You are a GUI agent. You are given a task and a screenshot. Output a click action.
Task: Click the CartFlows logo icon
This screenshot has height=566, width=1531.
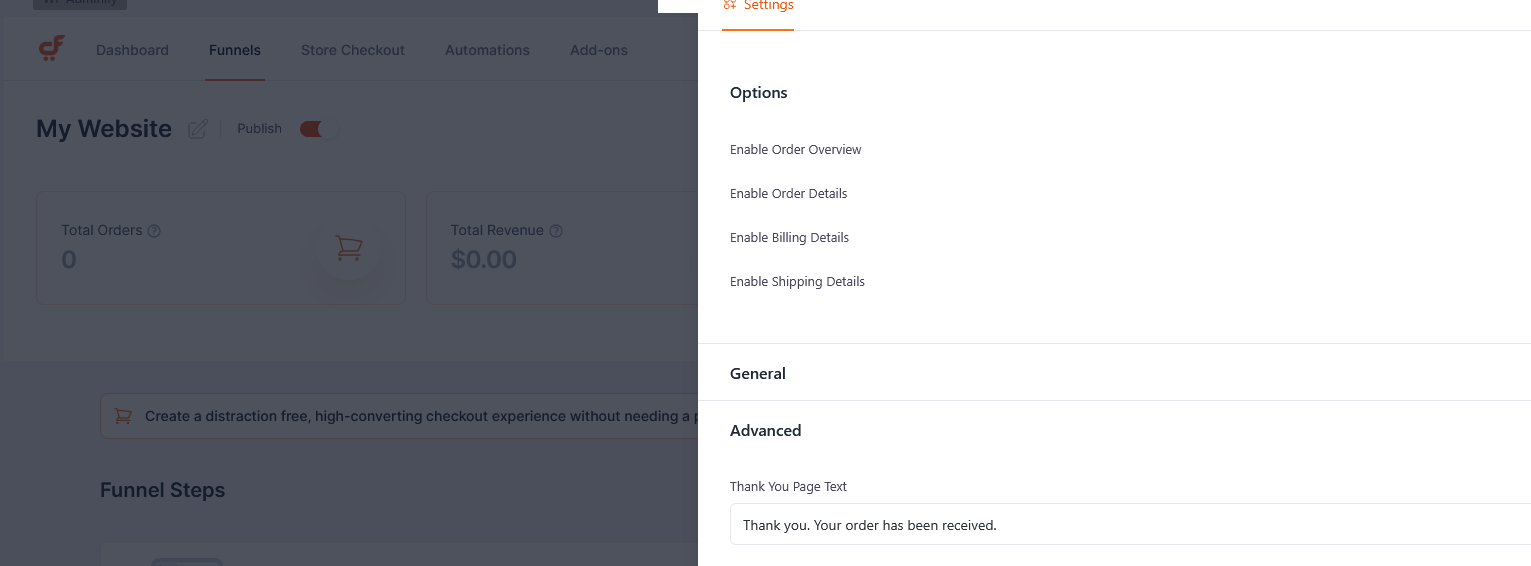[x=52, y=49]
